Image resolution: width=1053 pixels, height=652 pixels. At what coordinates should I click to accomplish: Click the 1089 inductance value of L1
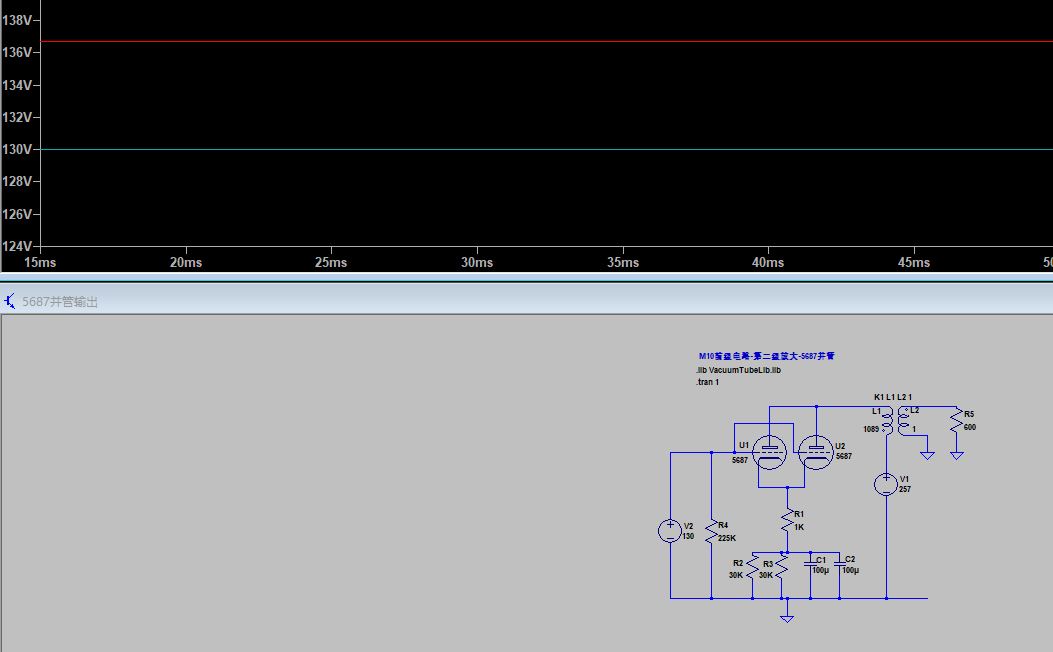click(871, 429)
